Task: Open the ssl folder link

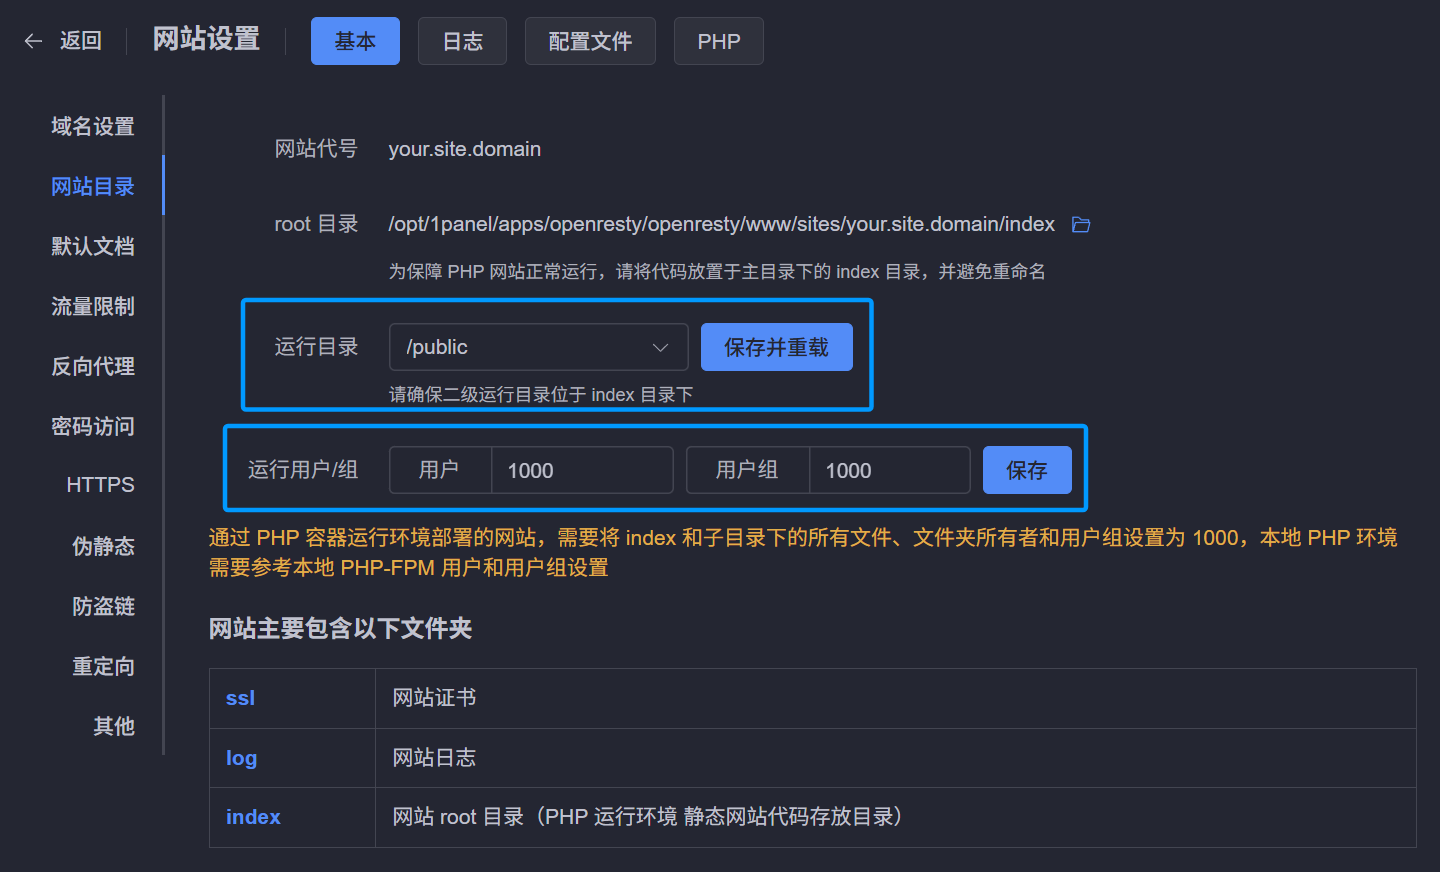Action: pos(240,697)
